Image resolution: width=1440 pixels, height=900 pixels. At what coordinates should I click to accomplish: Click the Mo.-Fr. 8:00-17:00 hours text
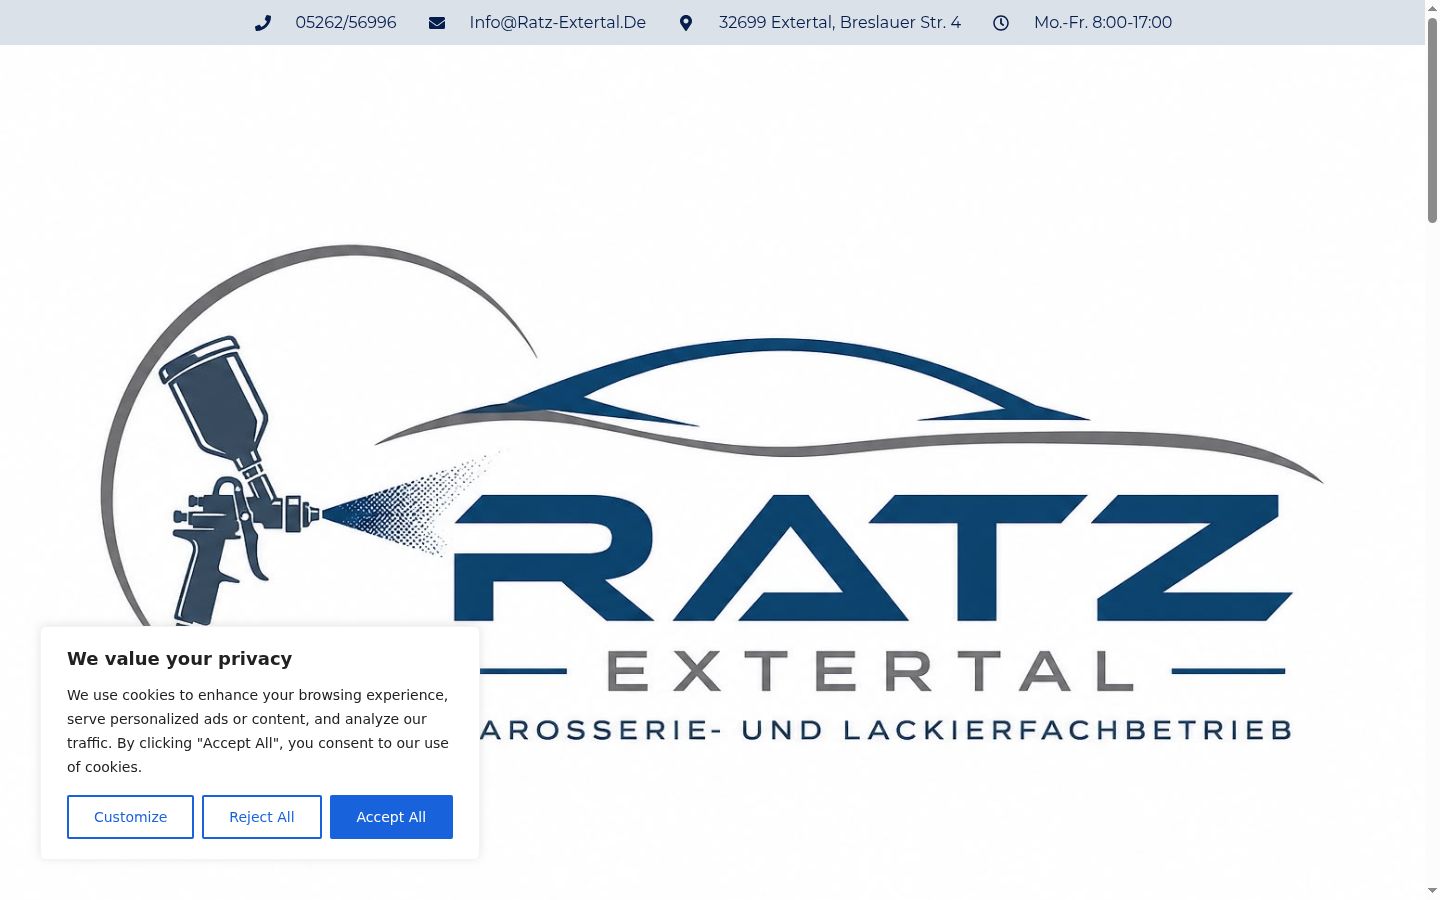(x=1103, y=22)
